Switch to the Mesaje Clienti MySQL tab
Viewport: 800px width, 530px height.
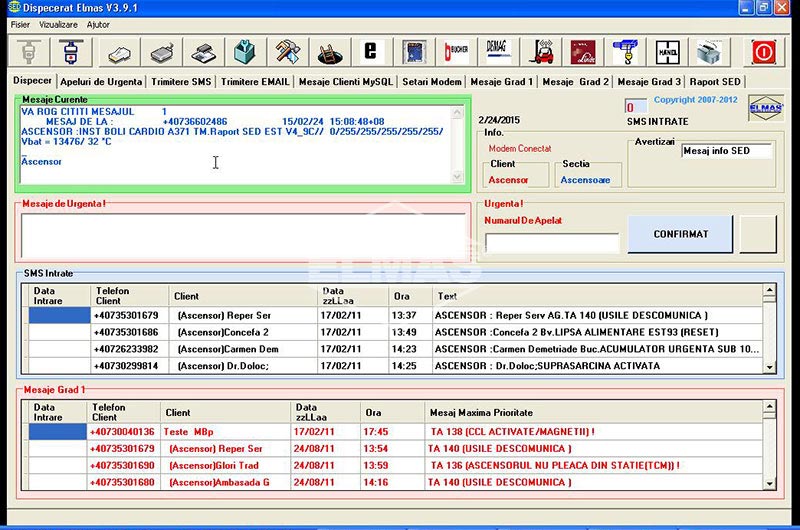346,82
